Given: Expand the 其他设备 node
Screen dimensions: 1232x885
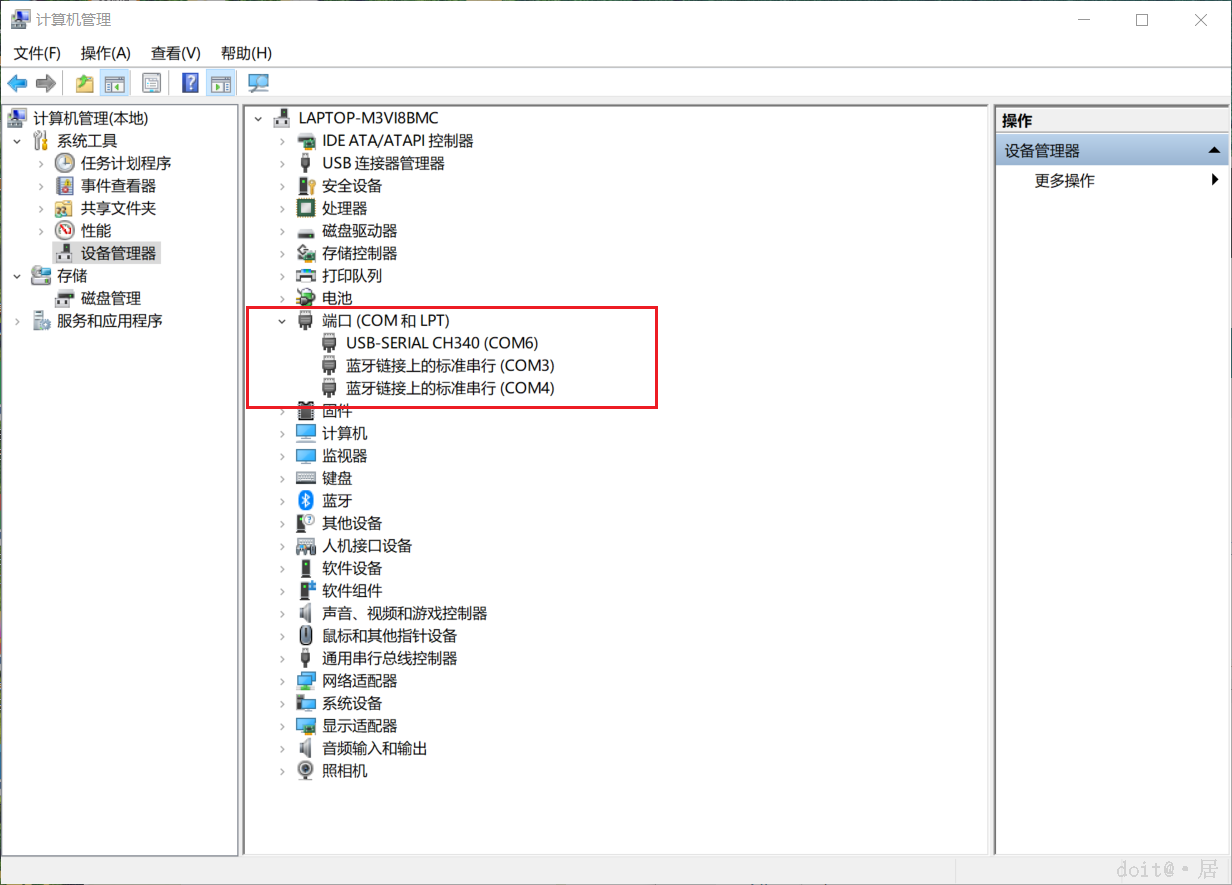Looking at the screenshot, I should point(283,523).
